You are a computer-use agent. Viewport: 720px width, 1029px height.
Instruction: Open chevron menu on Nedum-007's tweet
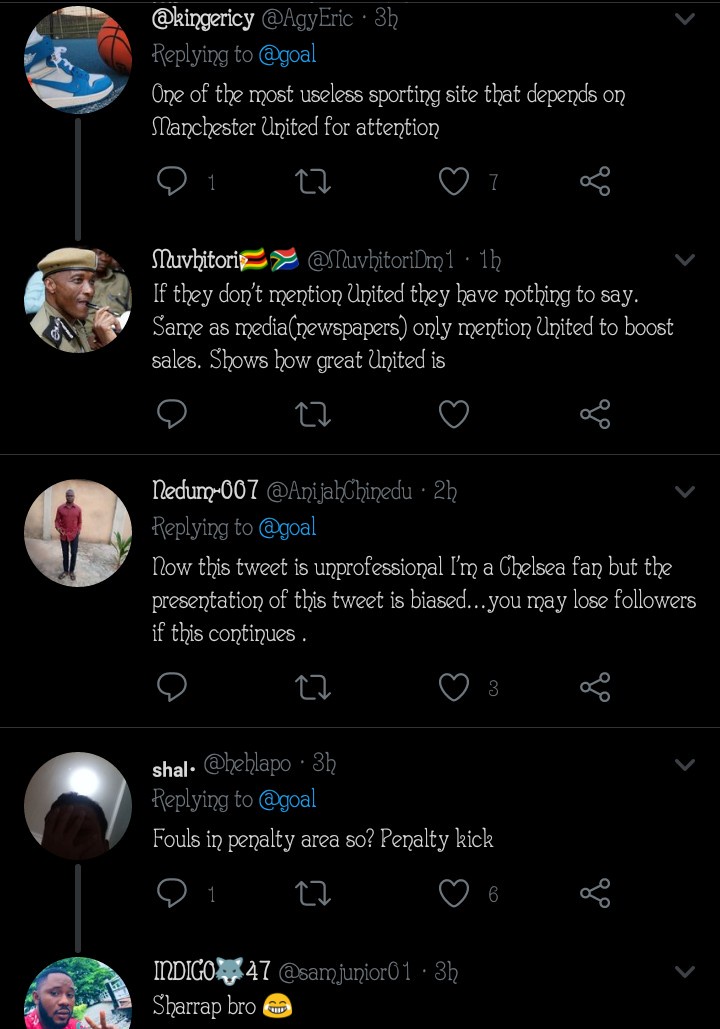coord(685,491)
